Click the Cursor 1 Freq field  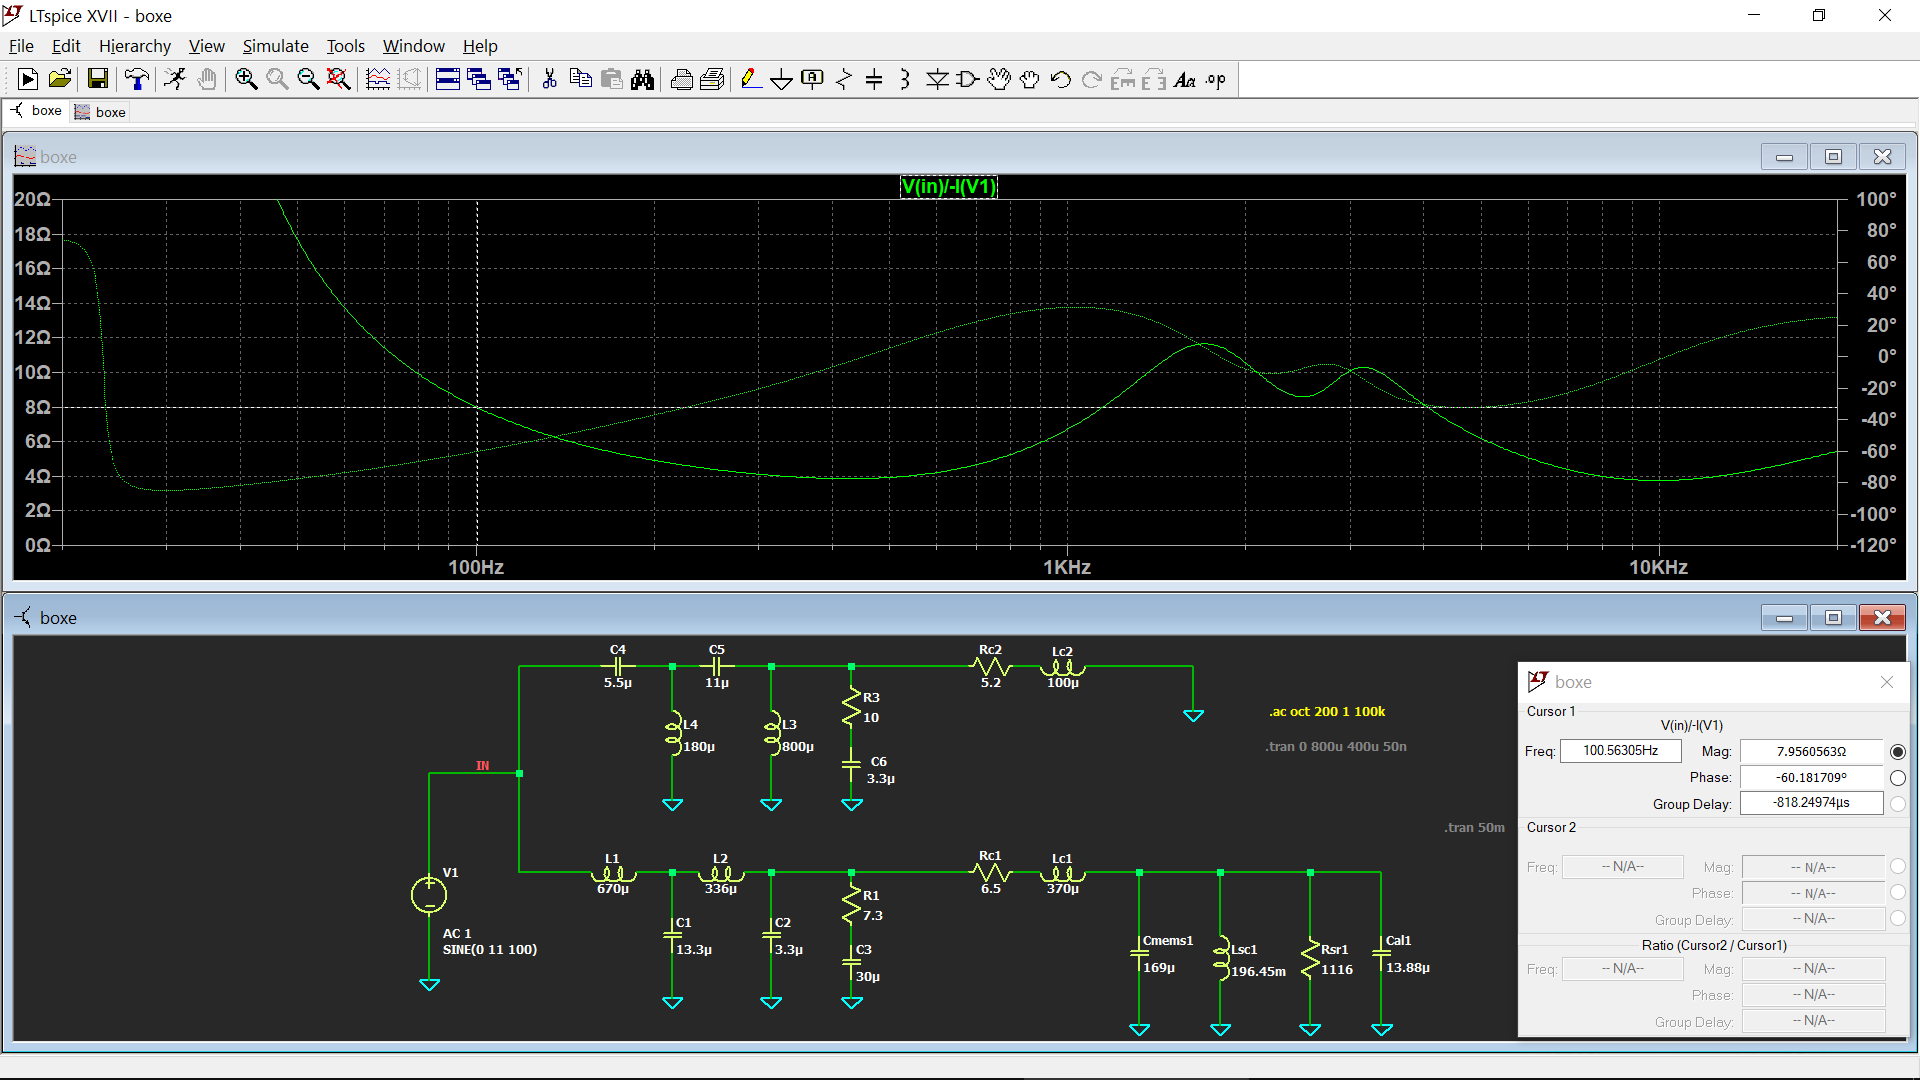[x=1620, y=751]
